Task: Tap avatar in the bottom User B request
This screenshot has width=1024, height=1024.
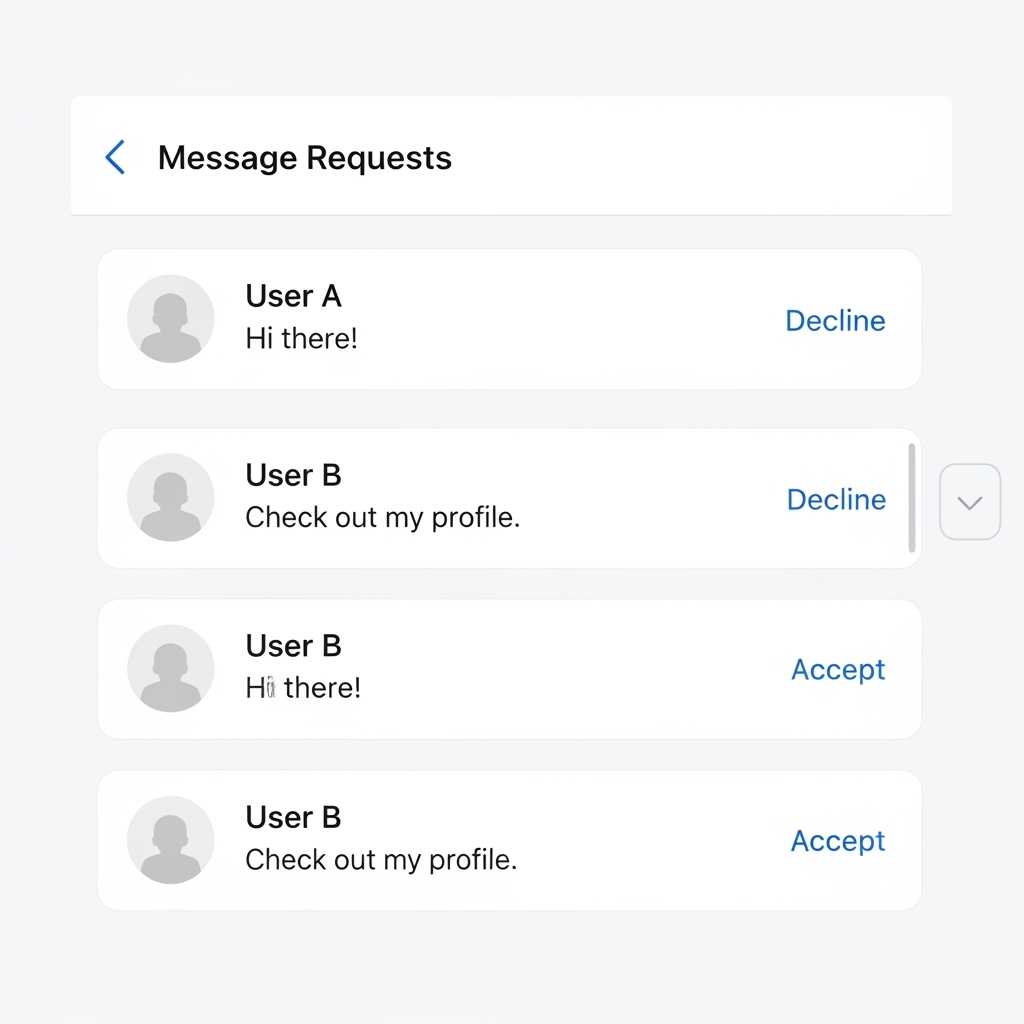Action: coord(170,840)
